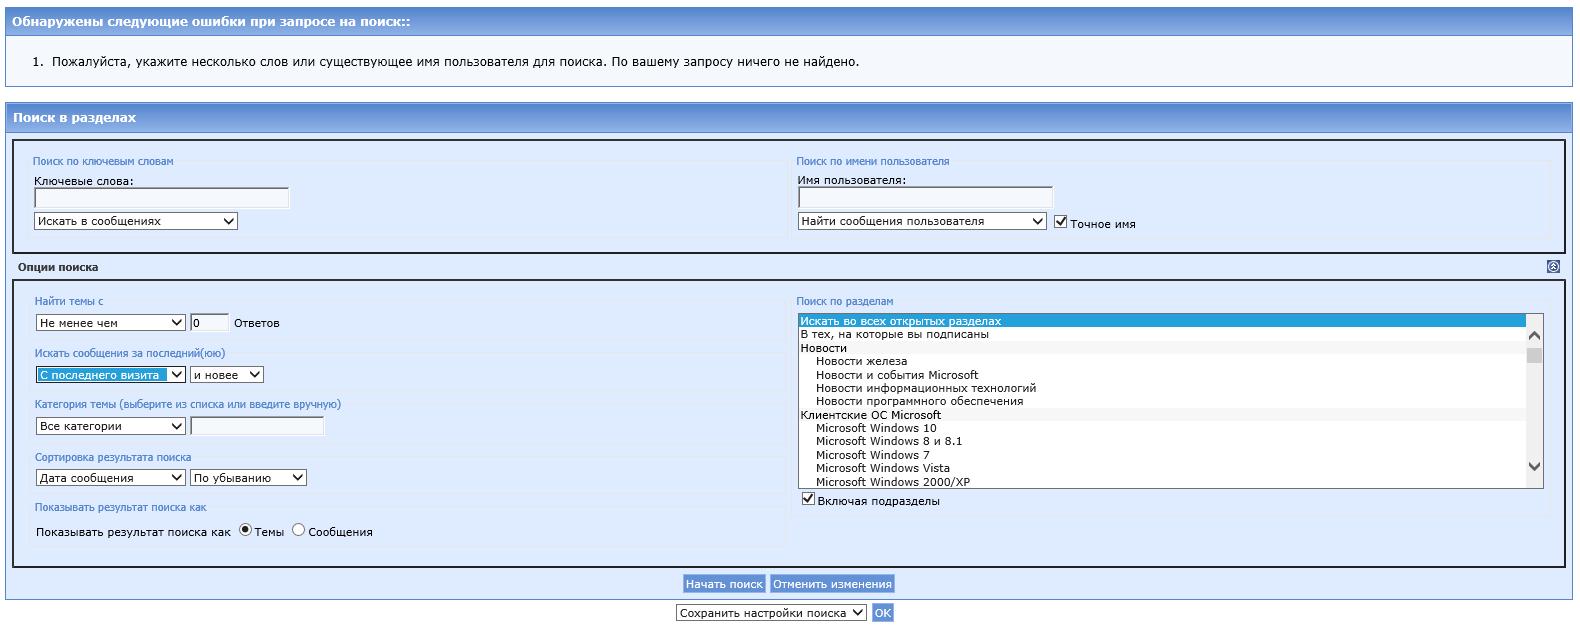Select 'Microsoft Windows 7' in list
The height and width of the screenshot is (626, 1580).
(1162, 455)
